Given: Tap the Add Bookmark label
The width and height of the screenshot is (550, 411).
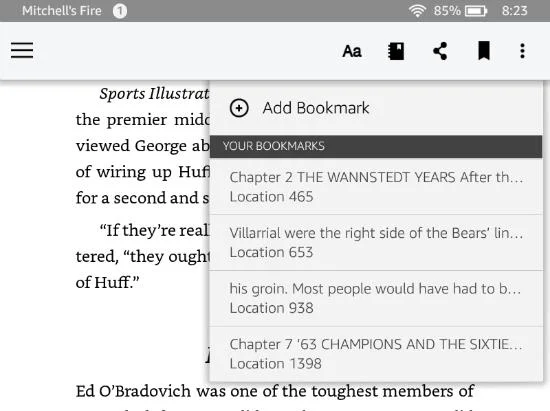Looking at the screenshot, I should click(316, 108).
